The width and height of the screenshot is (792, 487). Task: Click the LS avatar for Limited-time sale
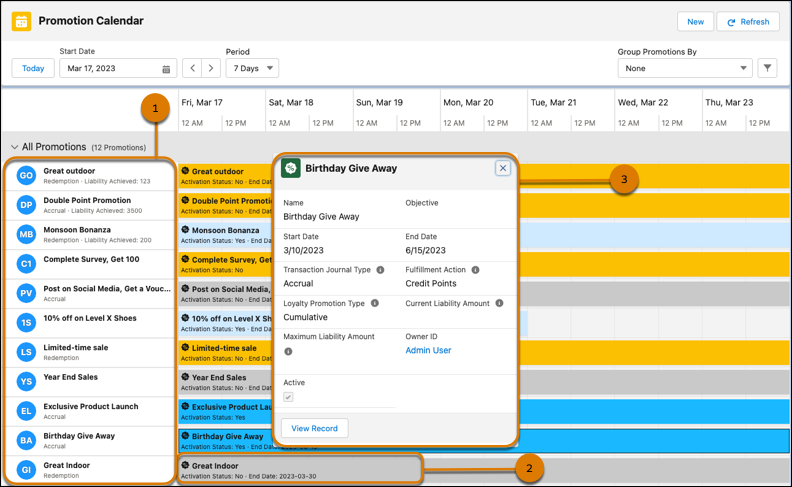[x=26, y=352]
